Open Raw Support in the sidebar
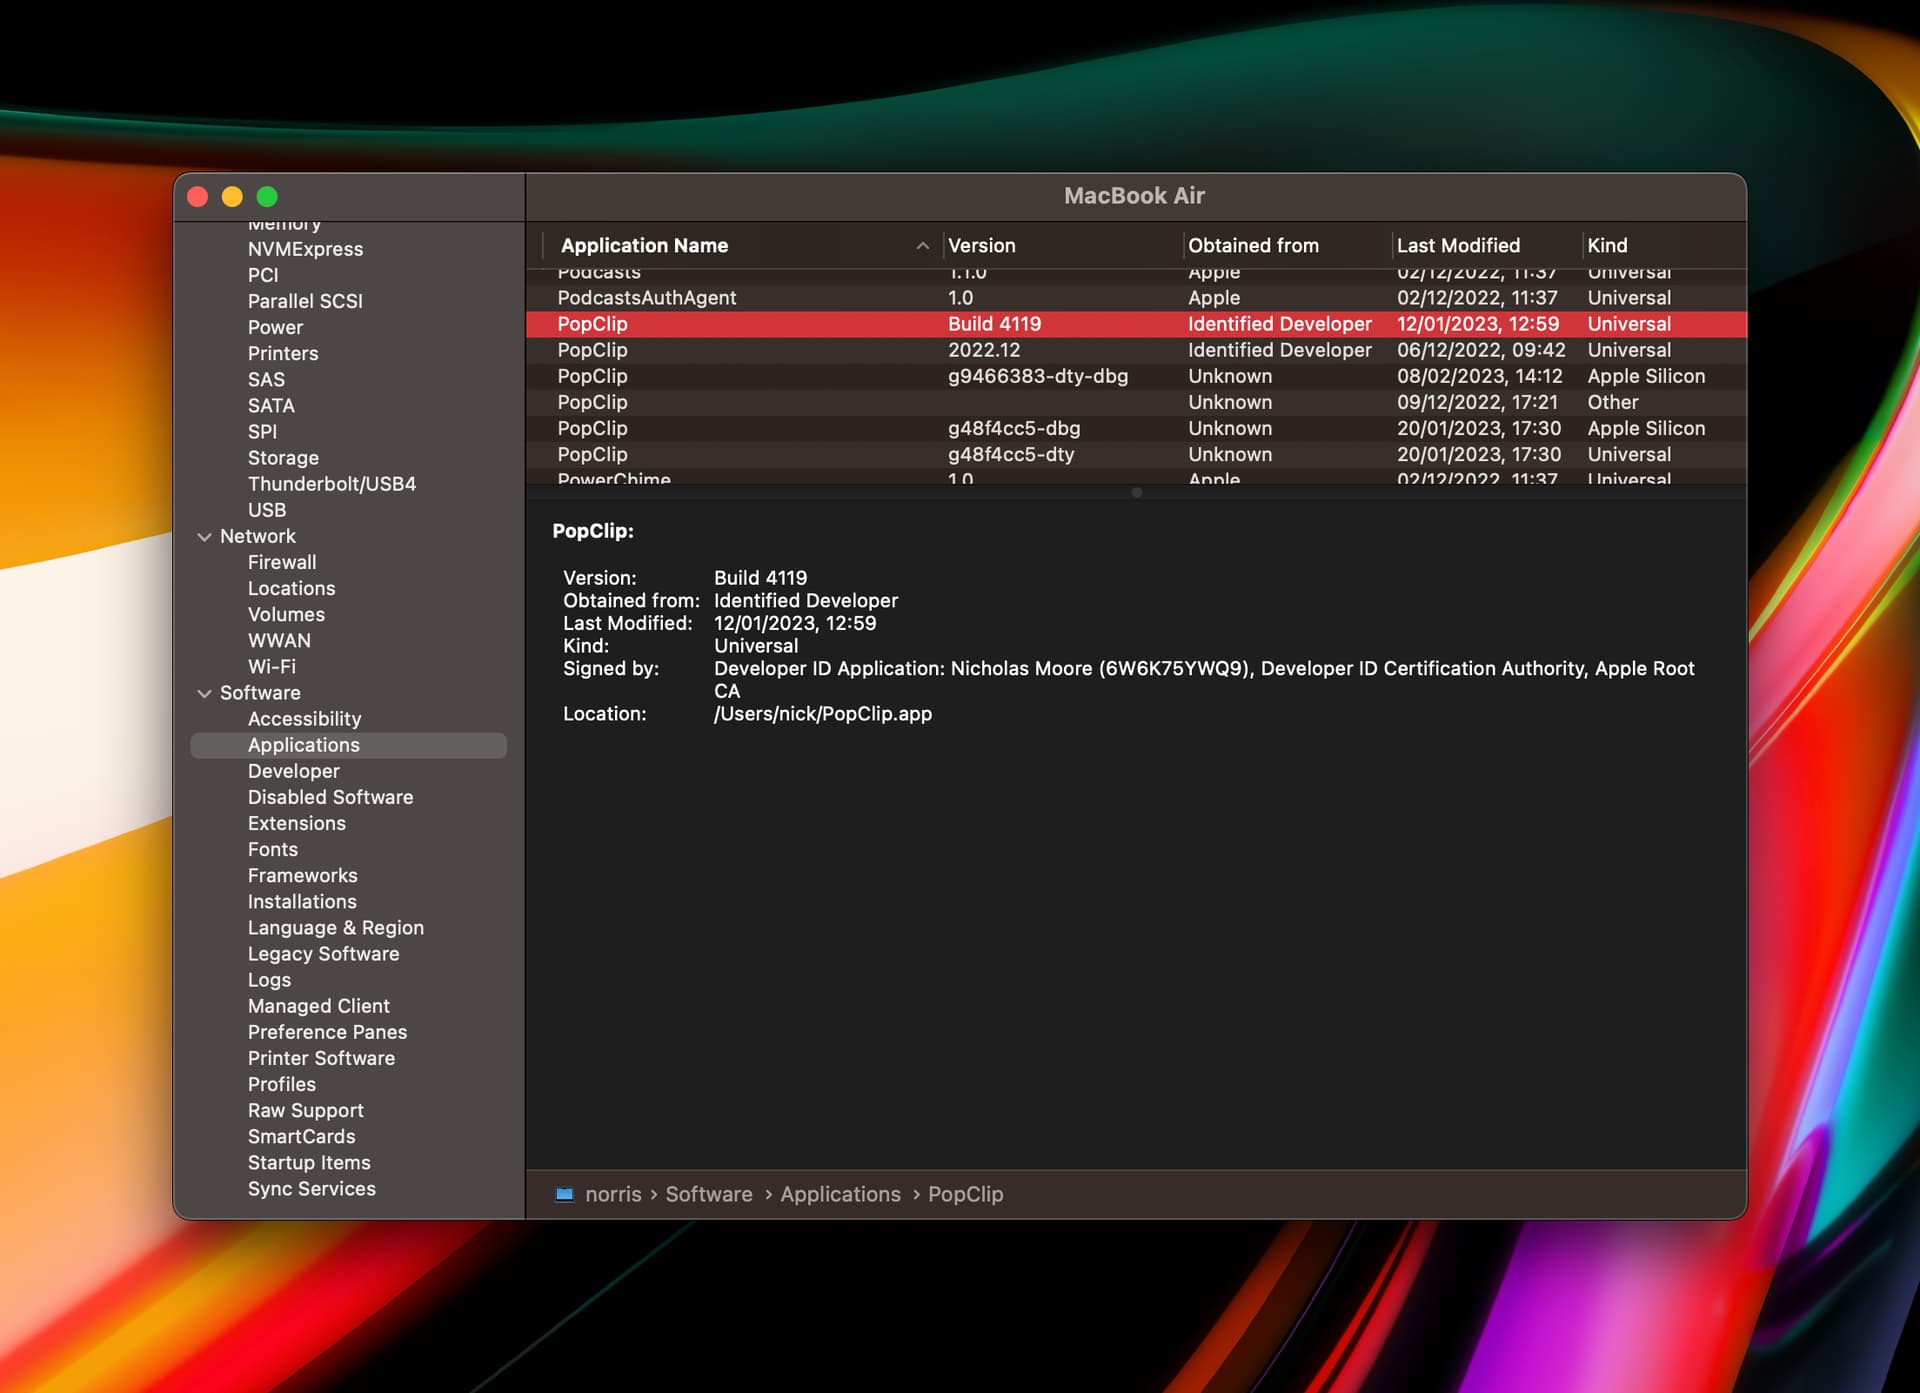The width and height of the screenshot is (1920, 1393). [306, 1110]
